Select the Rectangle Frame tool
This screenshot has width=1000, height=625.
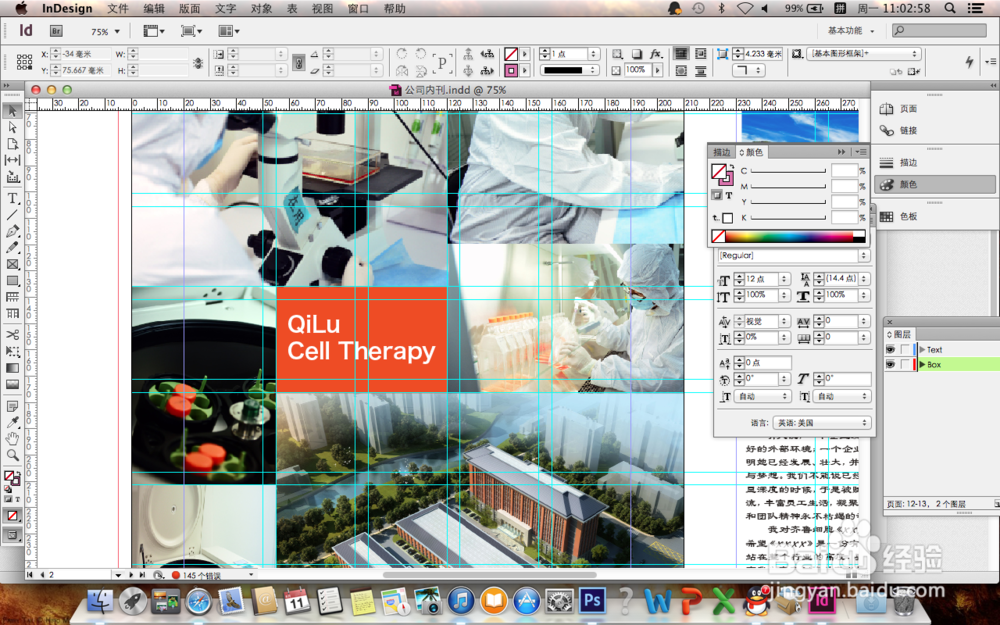(12, 264)
